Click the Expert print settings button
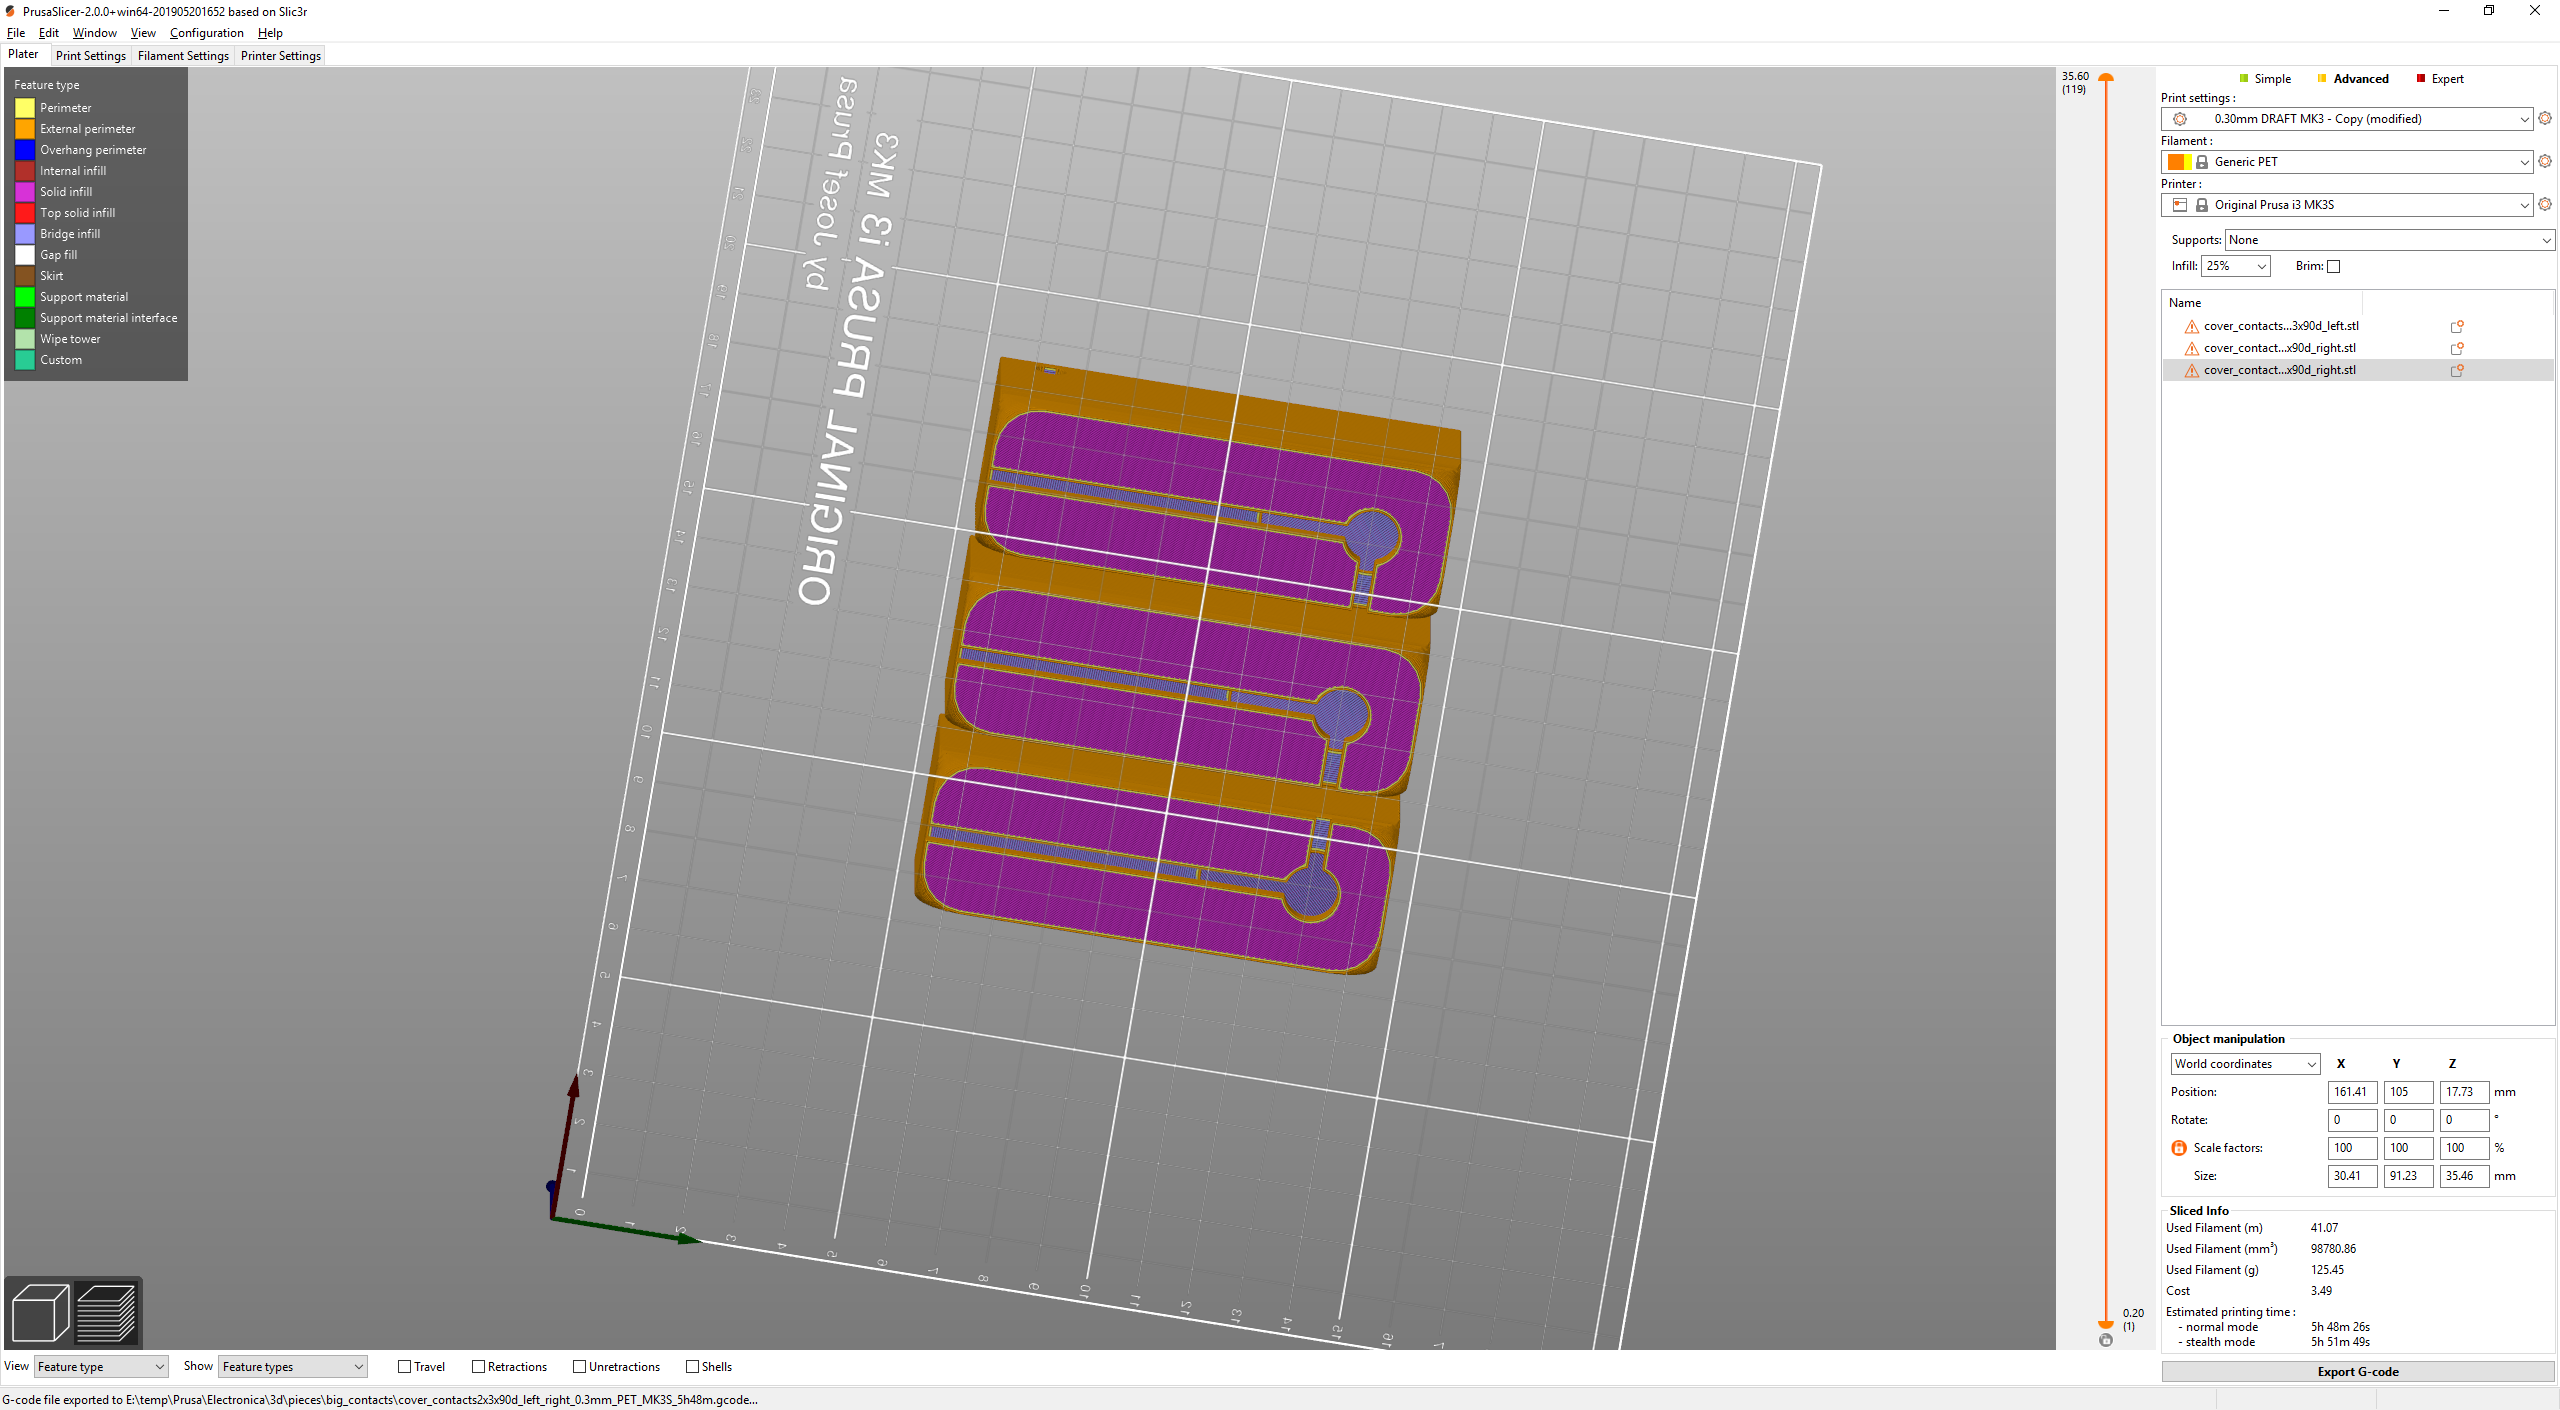2560x1410 pixels. [x=2444, y=78]
